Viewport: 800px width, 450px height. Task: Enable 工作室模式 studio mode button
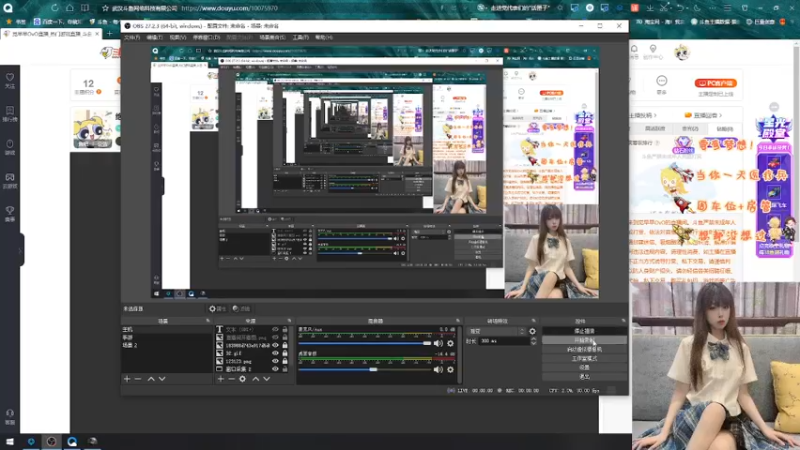coord(584,359)
